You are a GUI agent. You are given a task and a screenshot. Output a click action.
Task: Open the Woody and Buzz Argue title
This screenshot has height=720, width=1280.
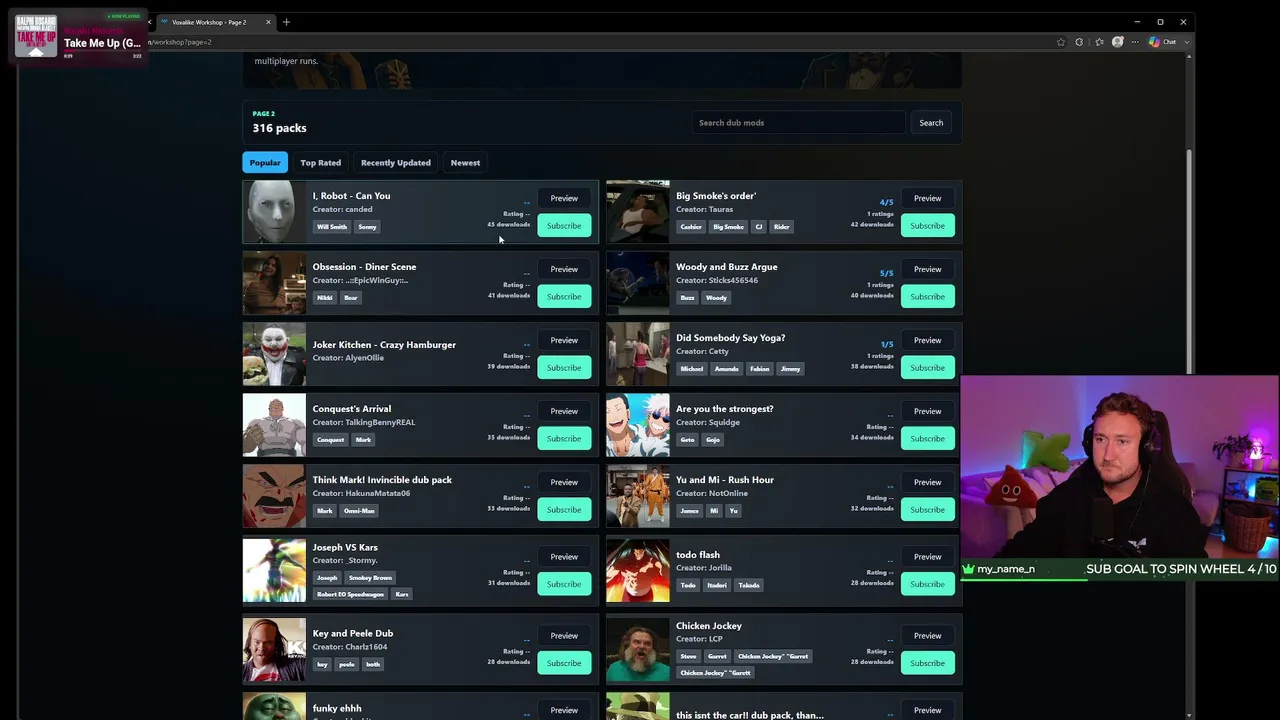pos(727,267)
